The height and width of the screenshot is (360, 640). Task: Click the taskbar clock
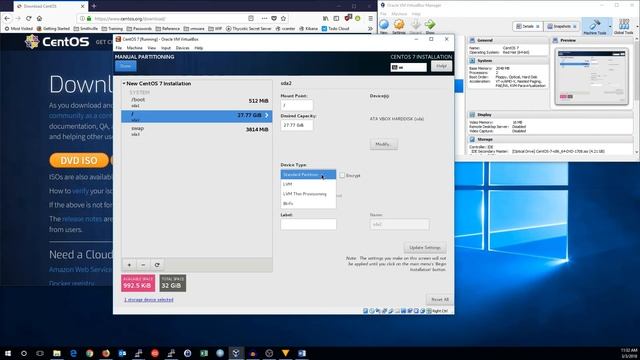629,353
